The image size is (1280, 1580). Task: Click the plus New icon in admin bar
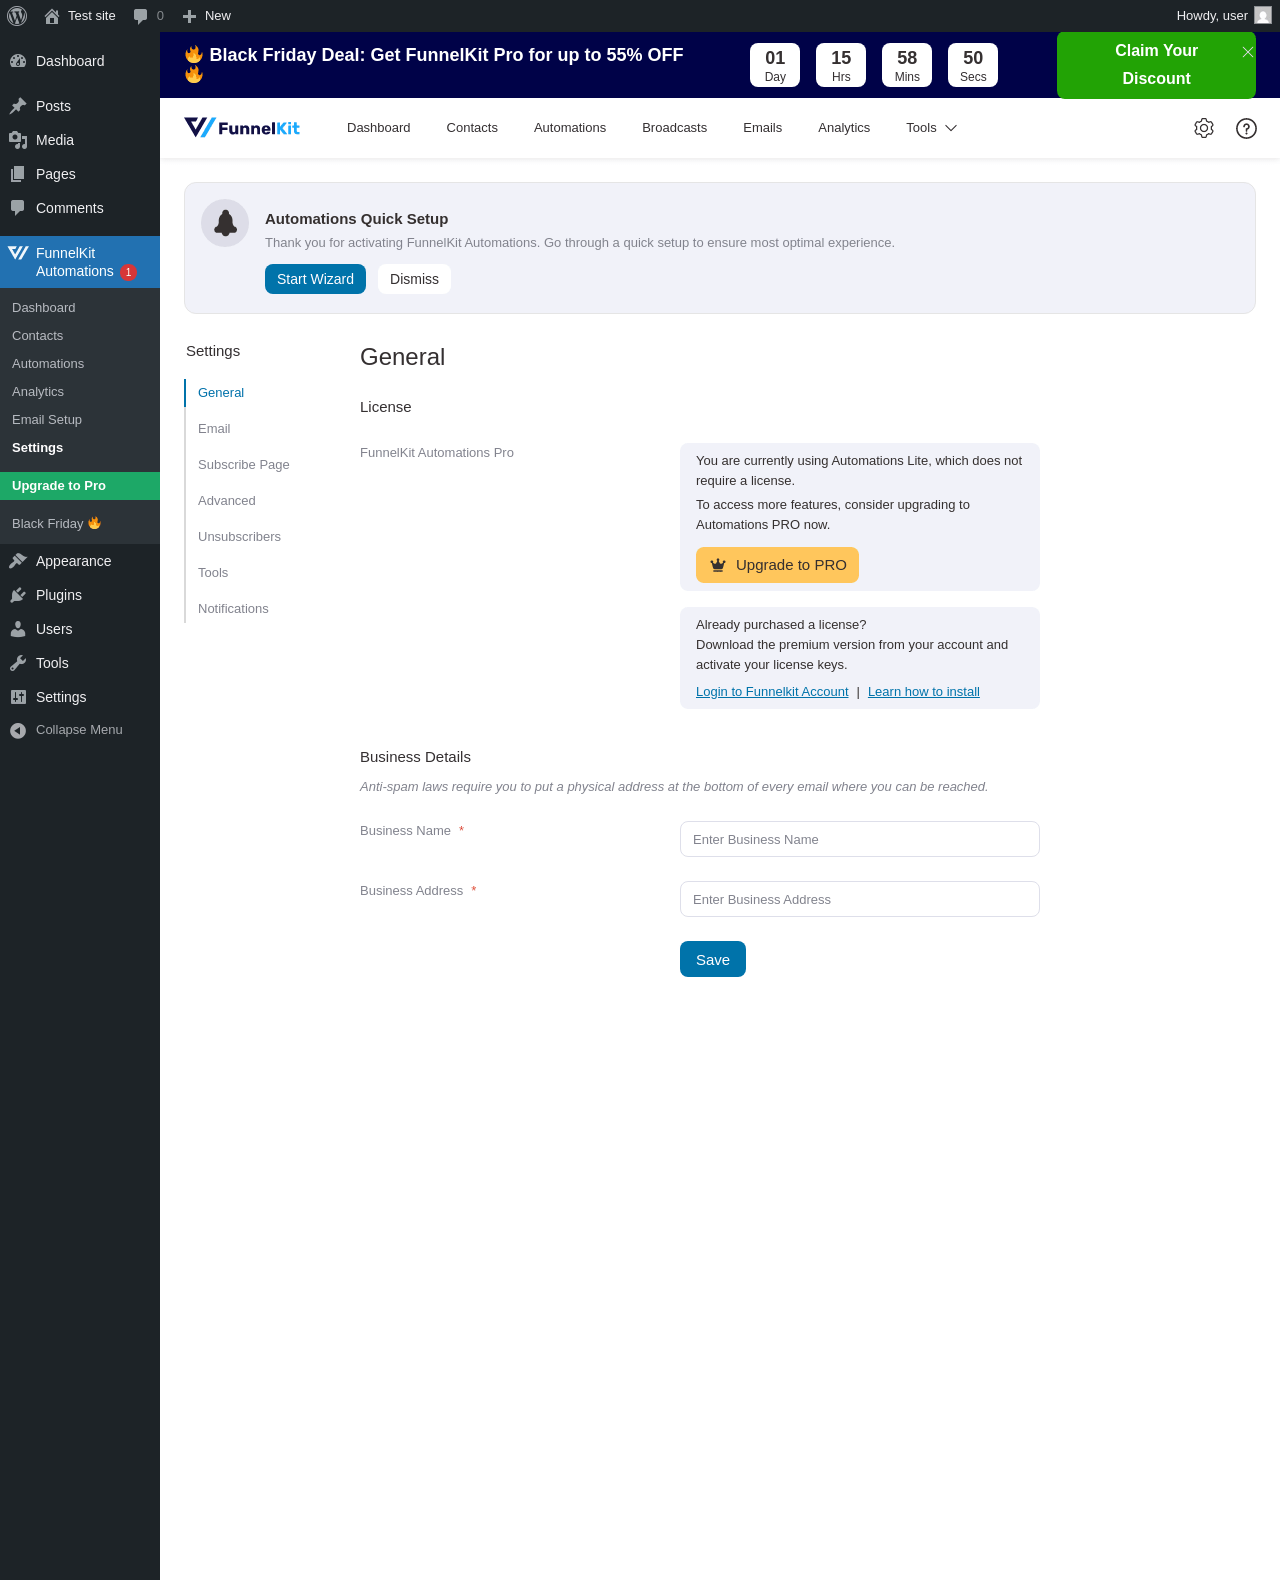click(x=189, y=16)
